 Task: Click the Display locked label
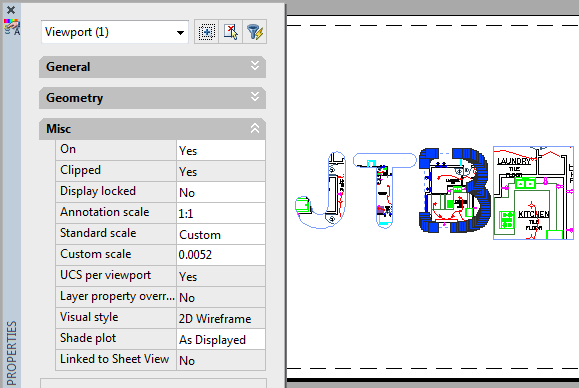tap(98, 191)
